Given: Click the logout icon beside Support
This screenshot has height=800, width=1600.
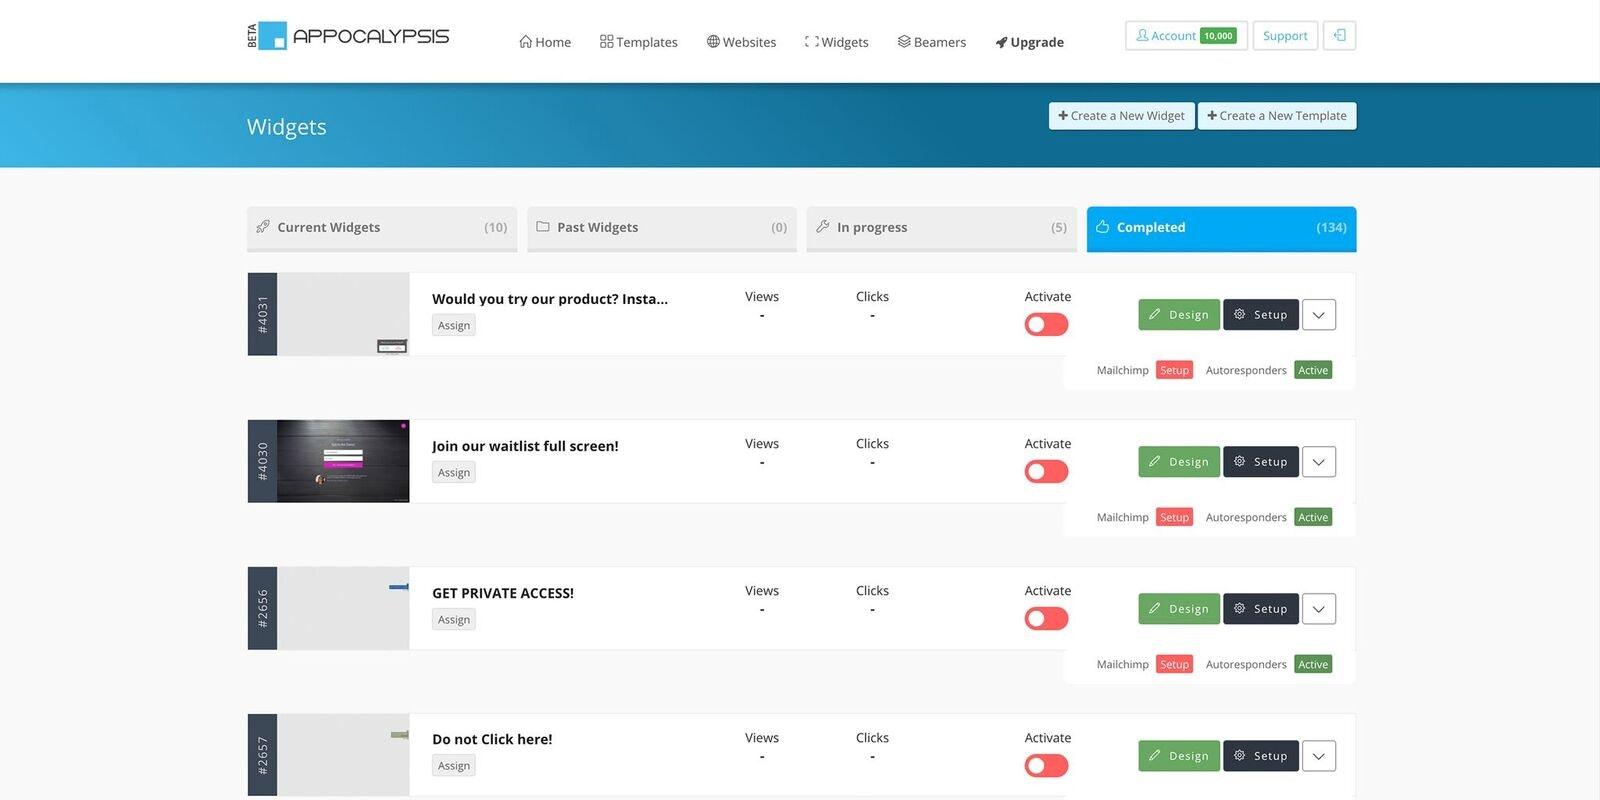Looking at the screenshot, I should point(1339,36).
